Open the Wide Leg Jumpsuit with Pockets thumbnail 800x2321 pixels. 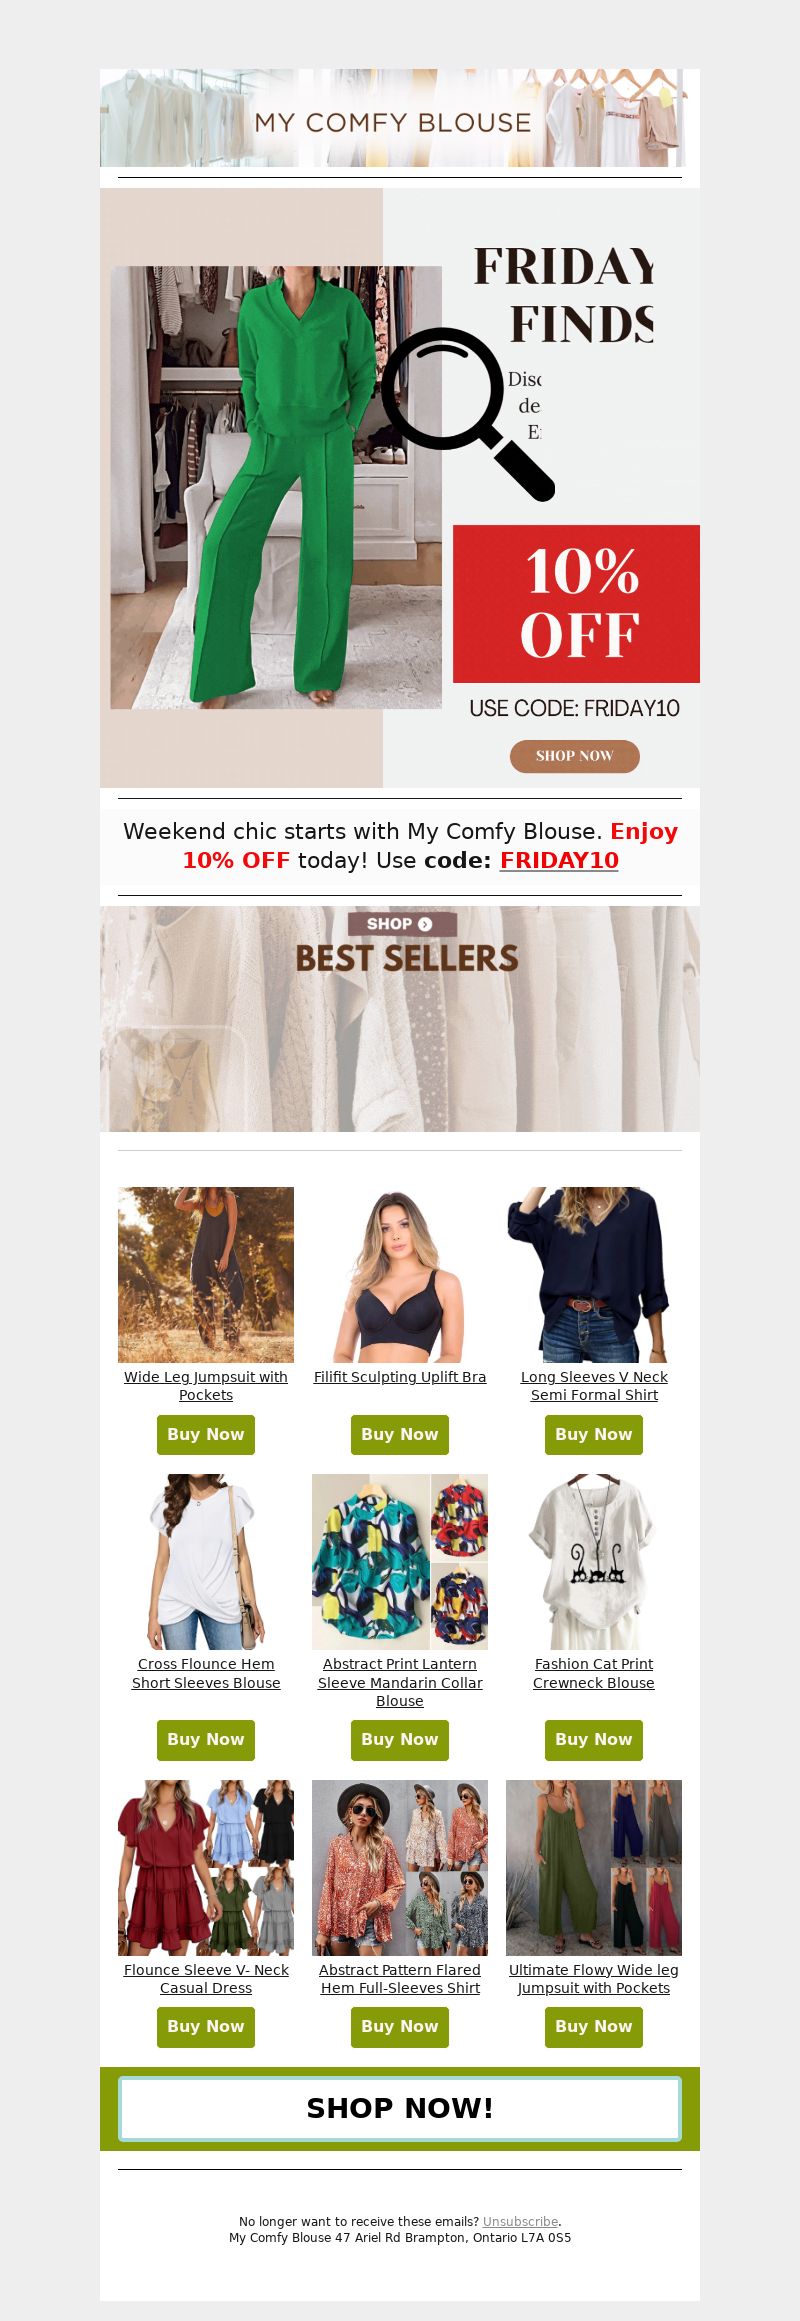click(x=206, y=1275)
